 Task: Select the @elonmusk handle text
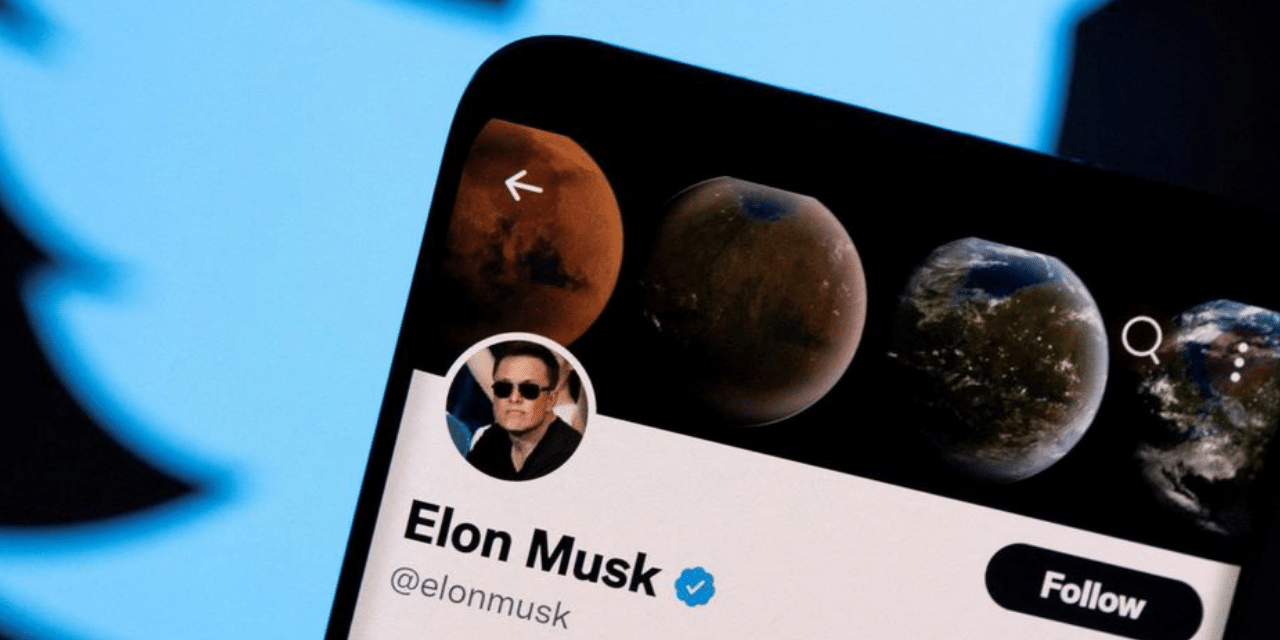point(480,595)
